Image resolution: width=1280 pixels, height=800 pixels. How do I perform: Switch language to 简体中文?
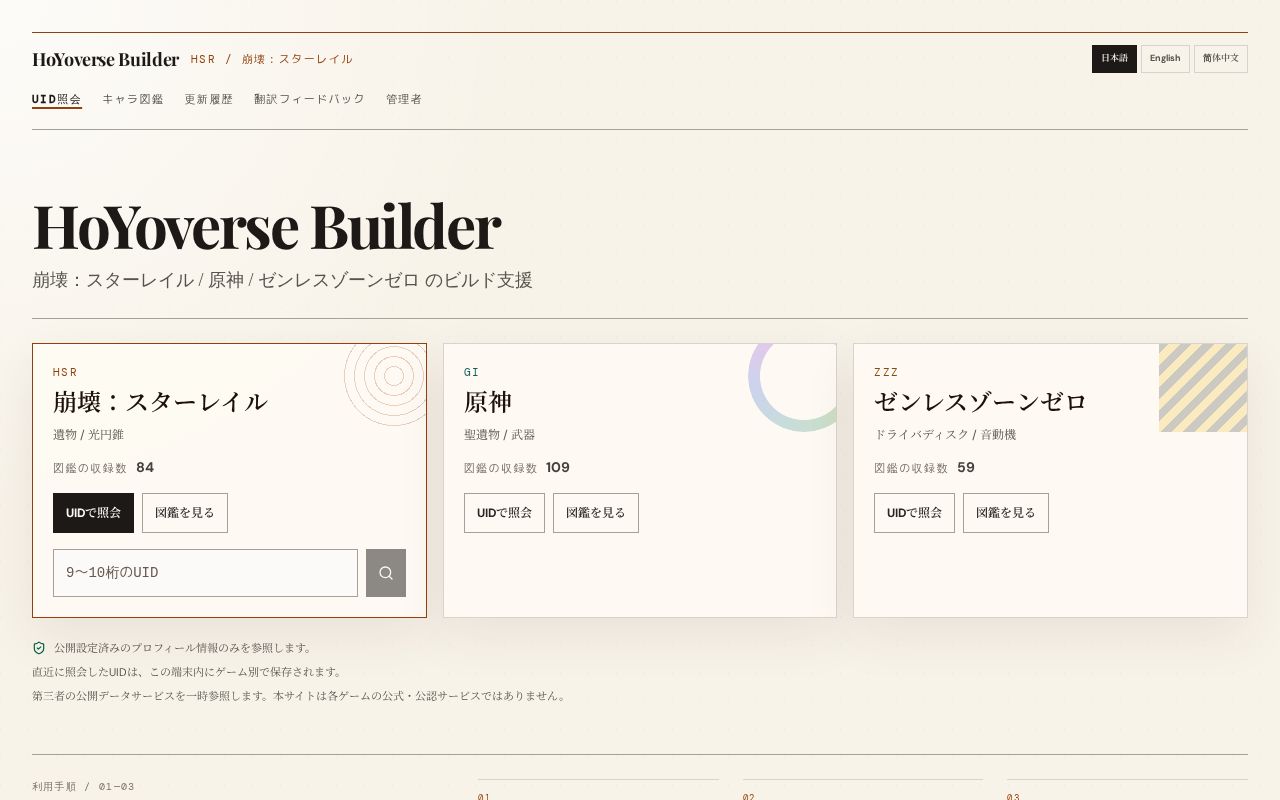[1221, 59]
